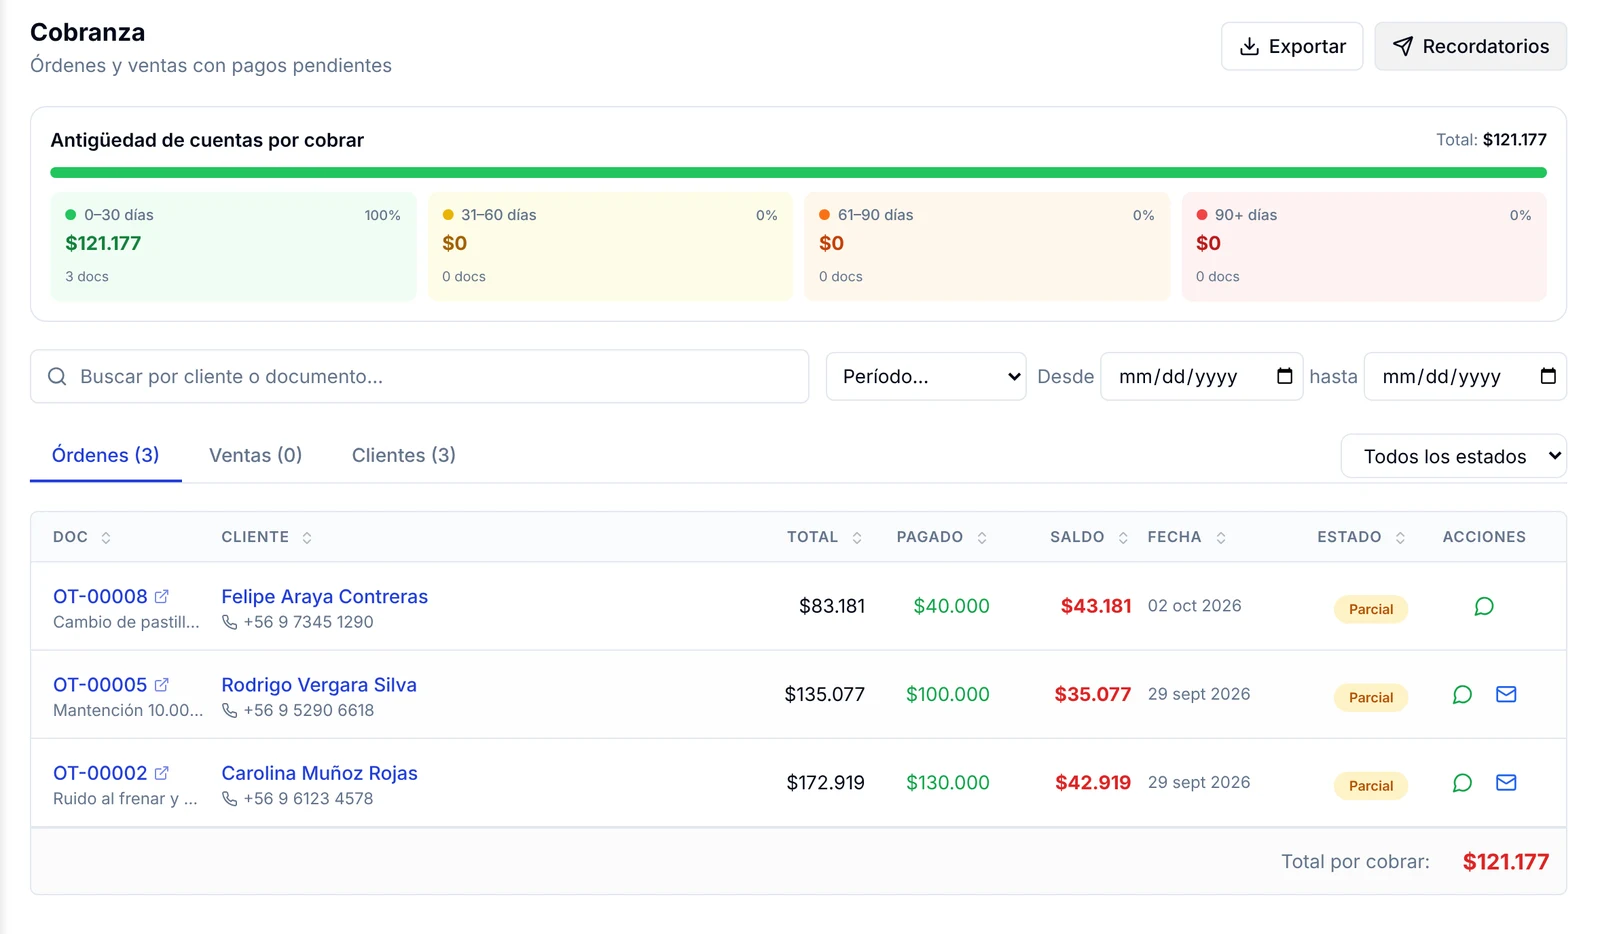
Task: Click the Exportar button
Action: pyautogui.click(x=1292, y=46)
